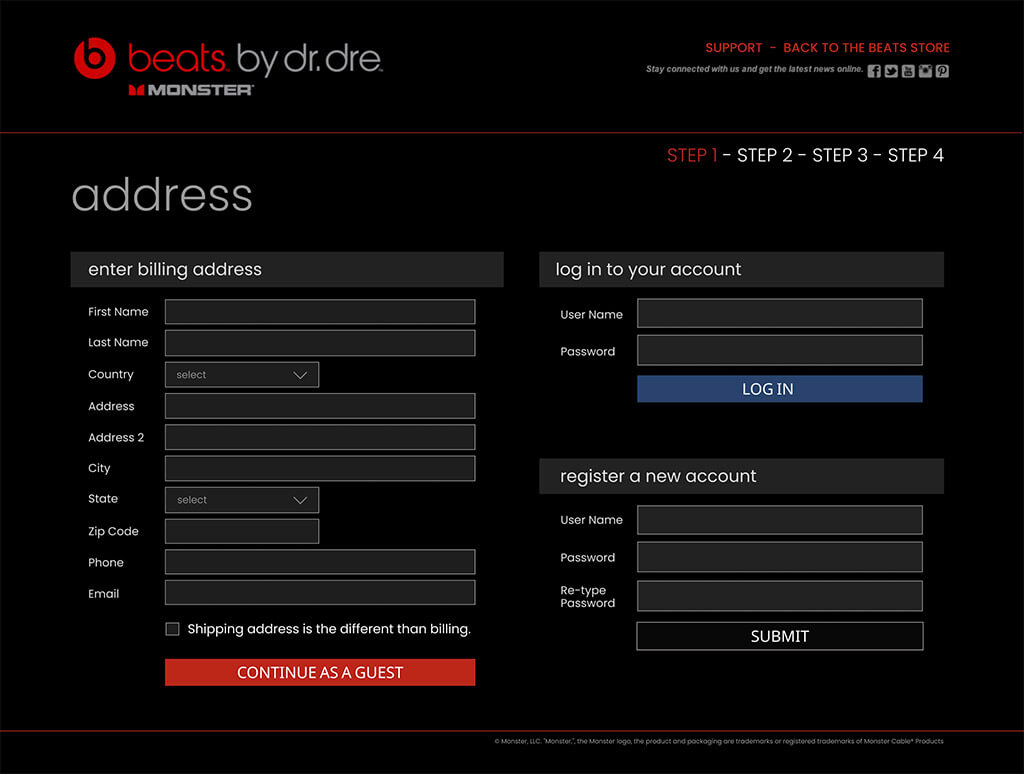The image size is (1024, 774).
Task: Click Back to the Beats Store
Action: click(866, 48)
